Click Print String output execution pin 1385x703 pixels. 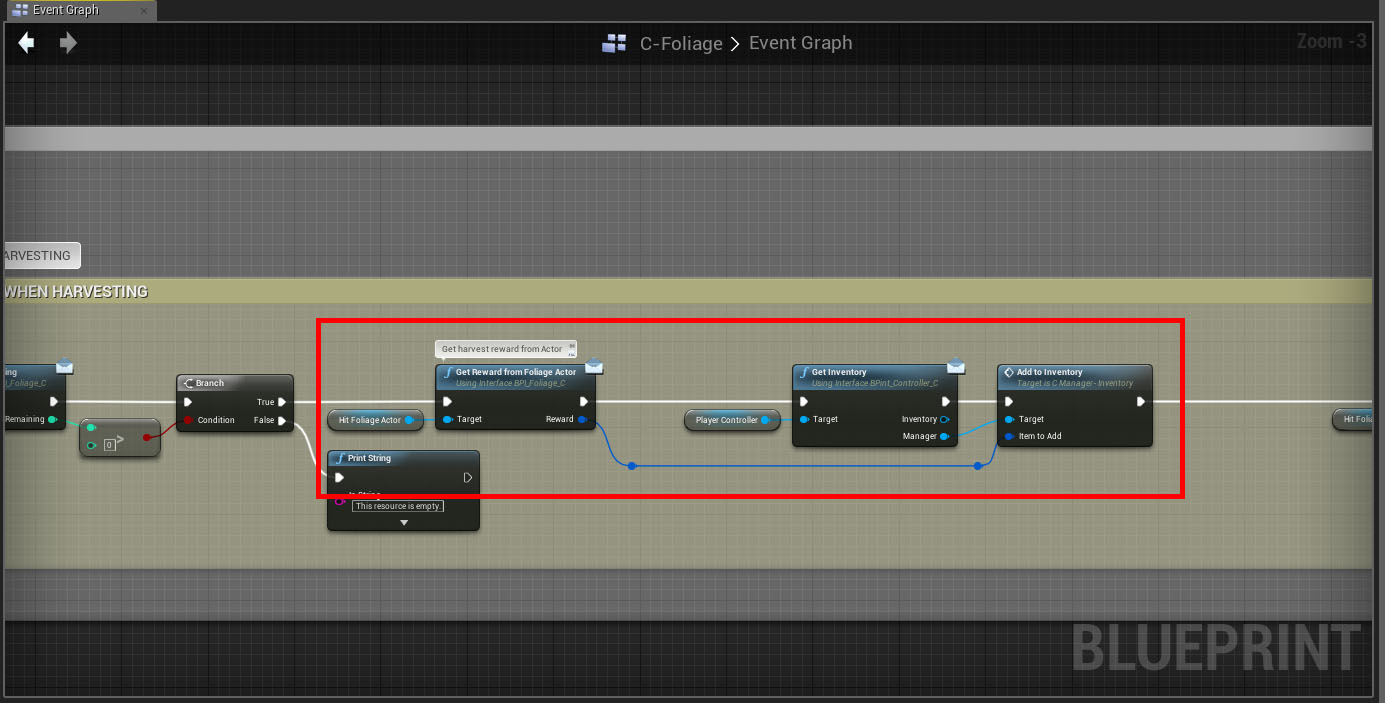coord(467,478)
